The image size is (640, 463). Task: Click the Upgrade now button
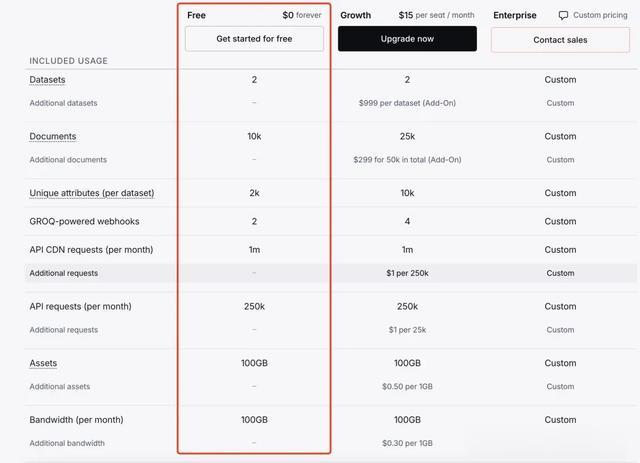[407, 39]
